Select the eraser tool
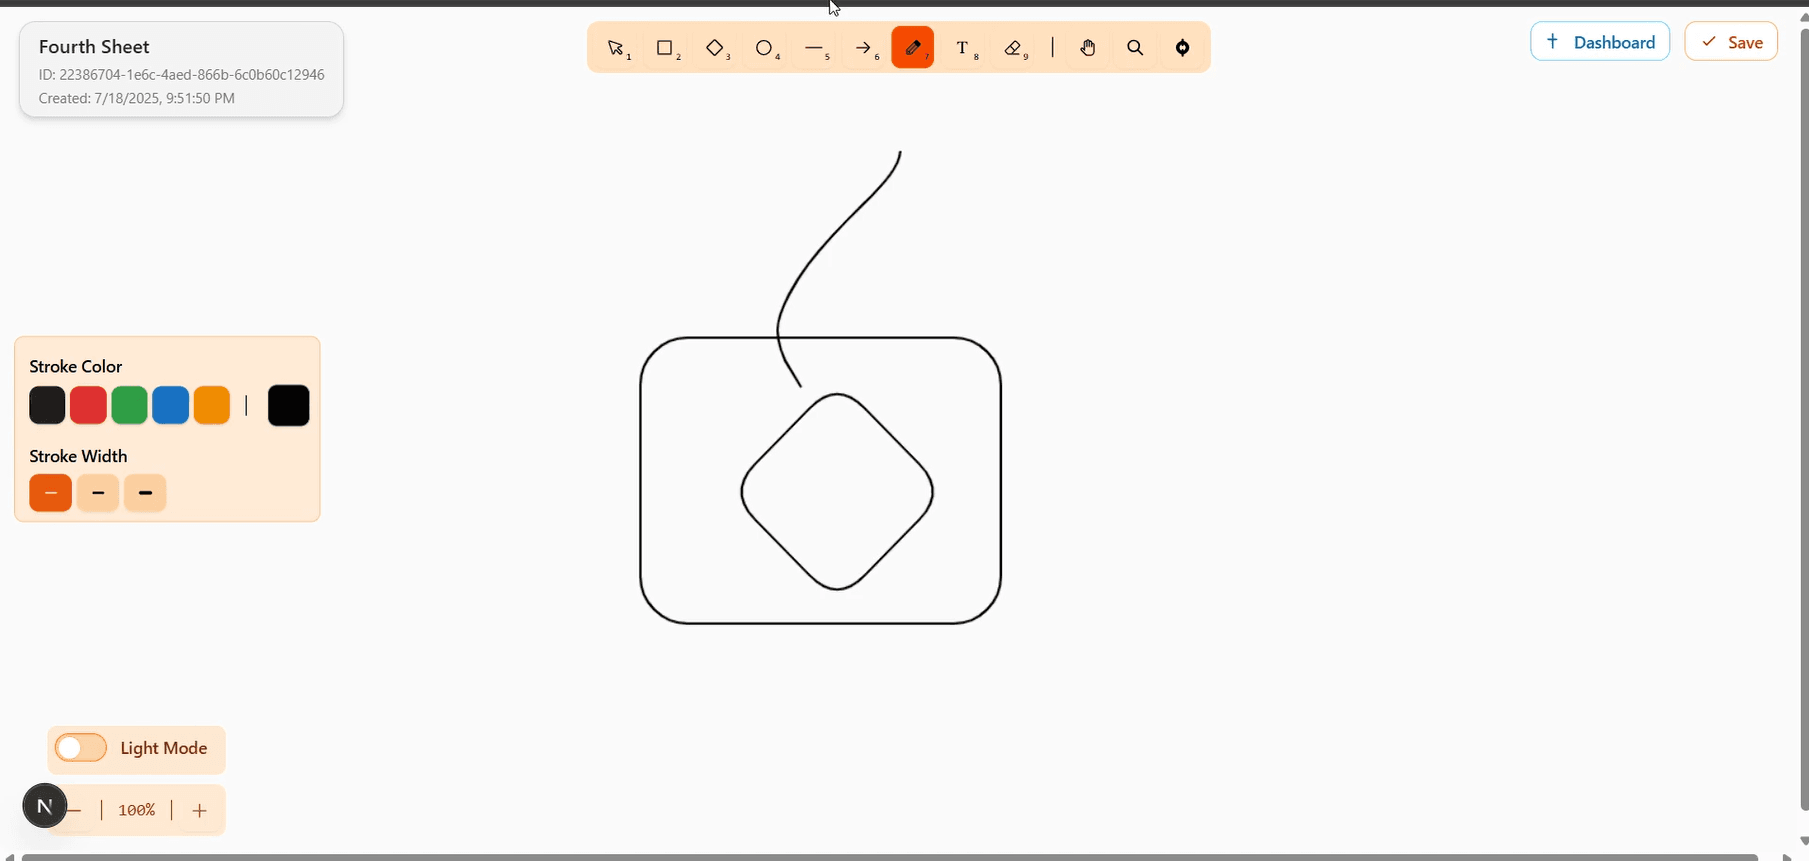The image size is (1809, 861). coord(1015,48)
